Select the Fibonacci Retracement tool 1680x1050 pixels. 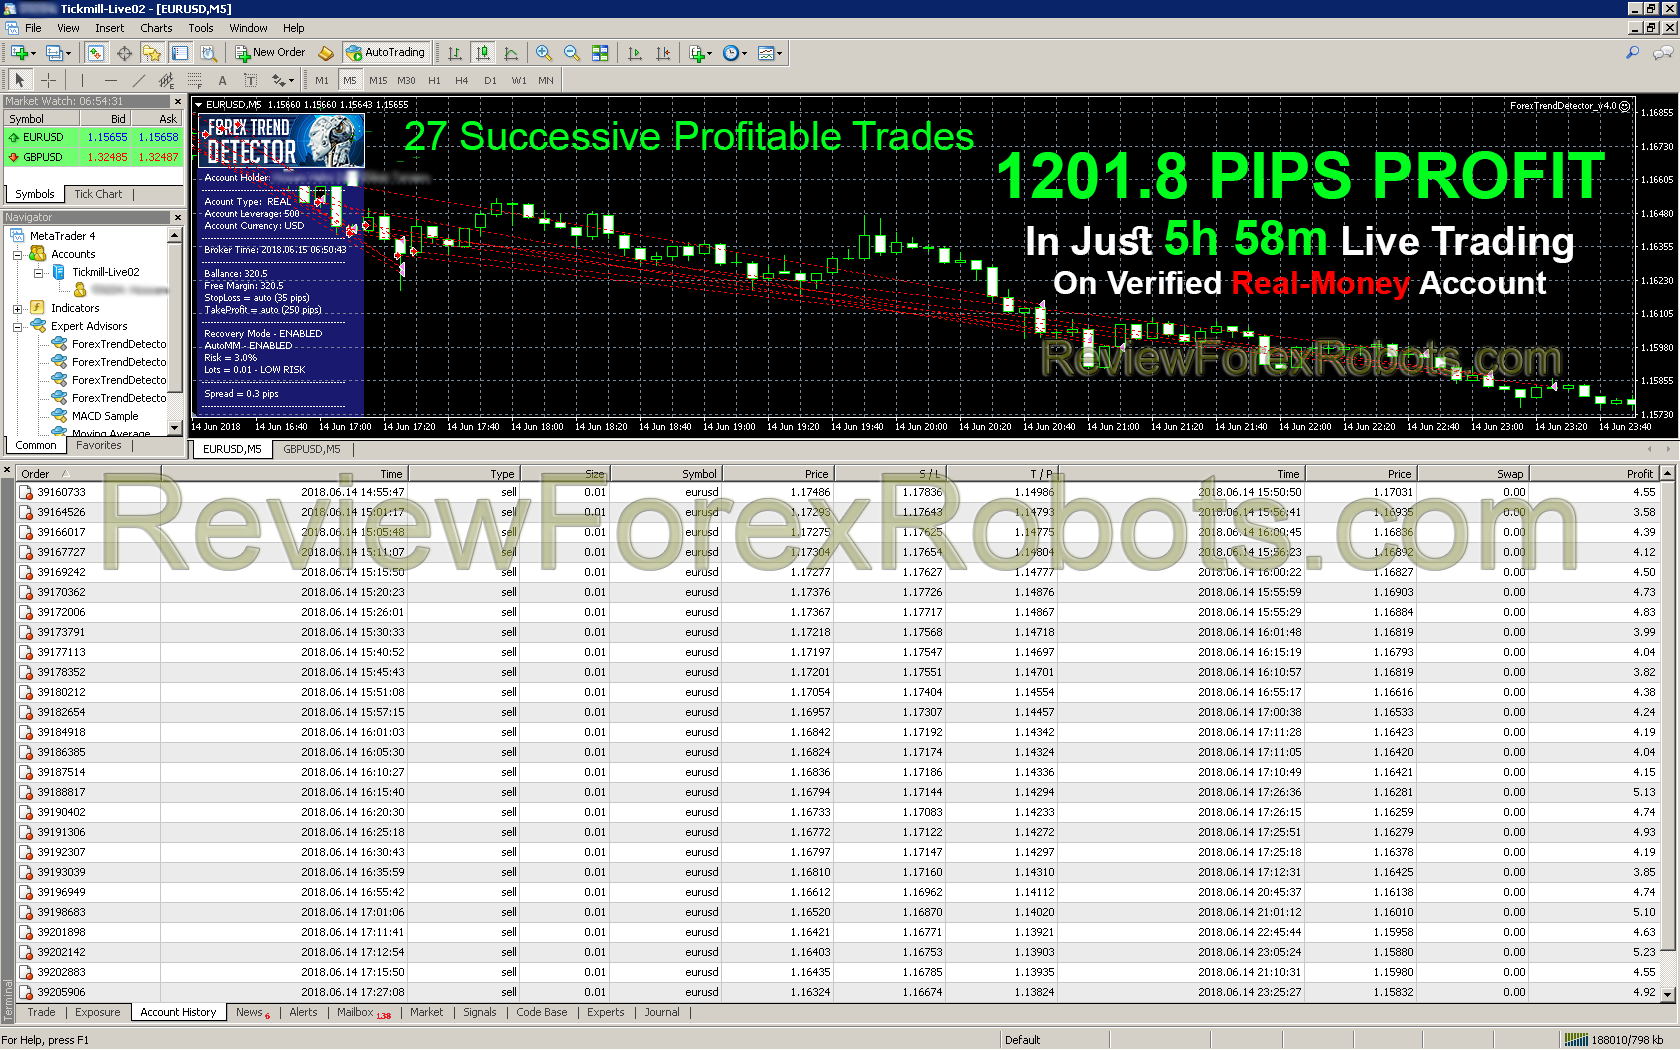195,80
